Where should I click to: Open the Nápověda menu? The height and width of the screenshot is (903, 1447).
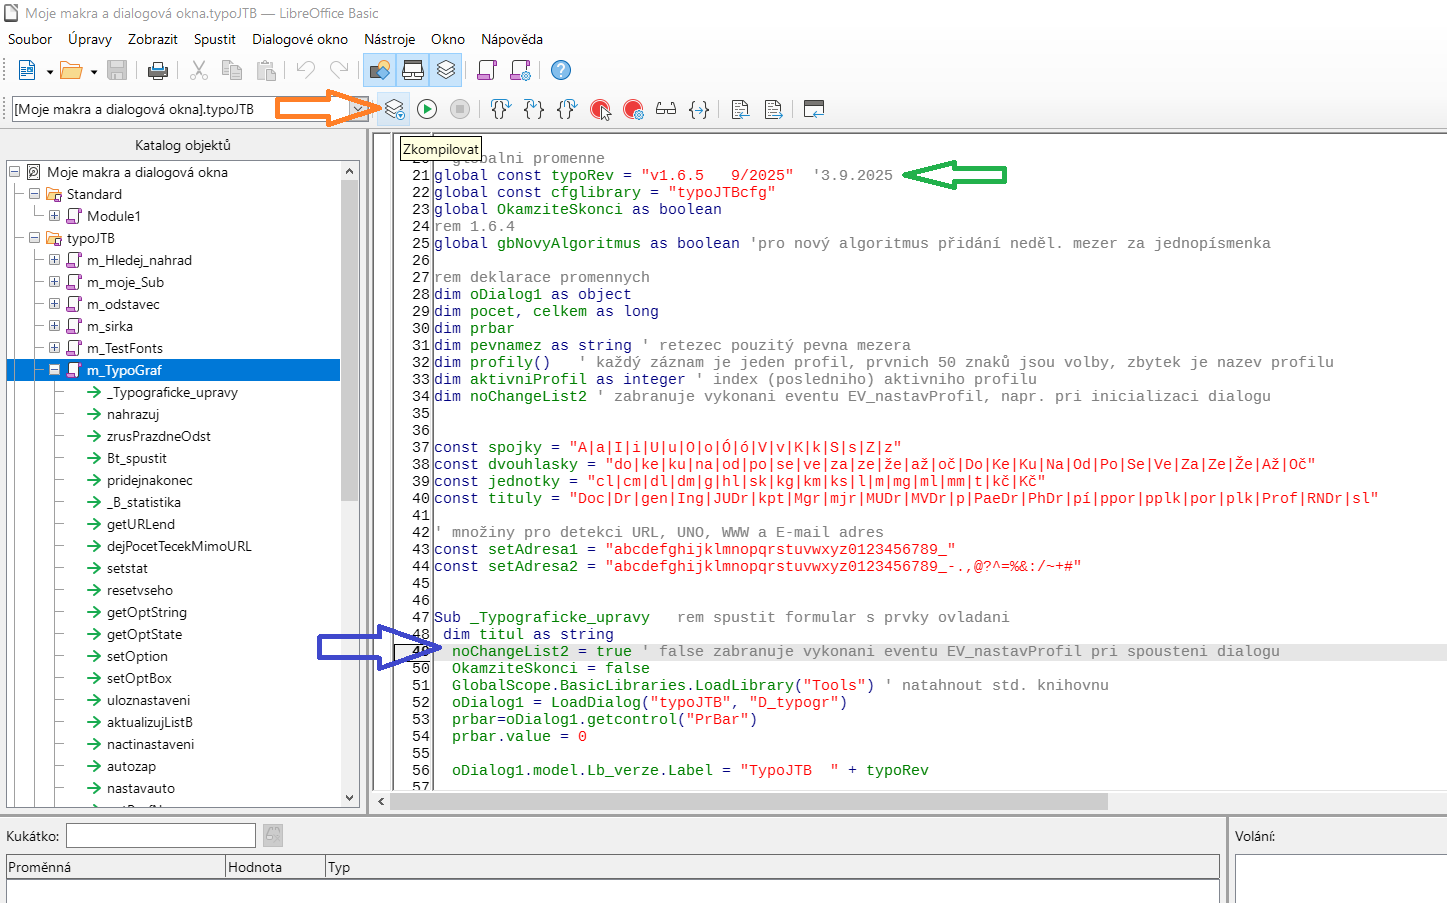click(512, 39)
